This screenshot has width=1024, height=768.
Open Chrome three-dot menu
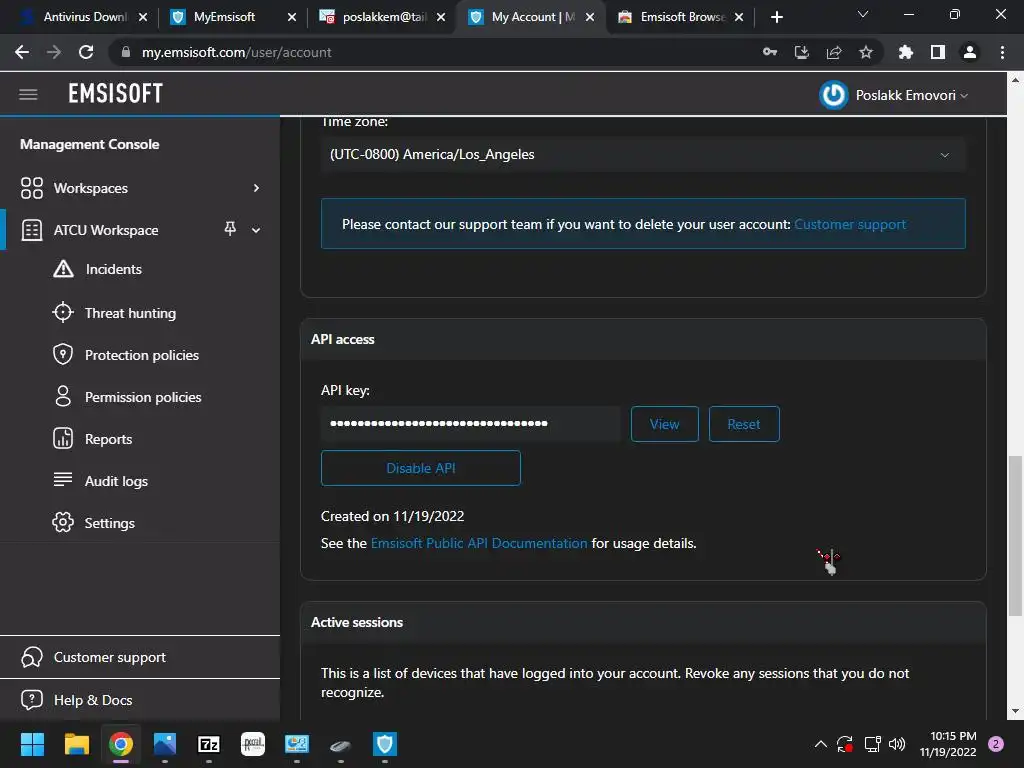pyautogui.click(x=1002, y=52)
